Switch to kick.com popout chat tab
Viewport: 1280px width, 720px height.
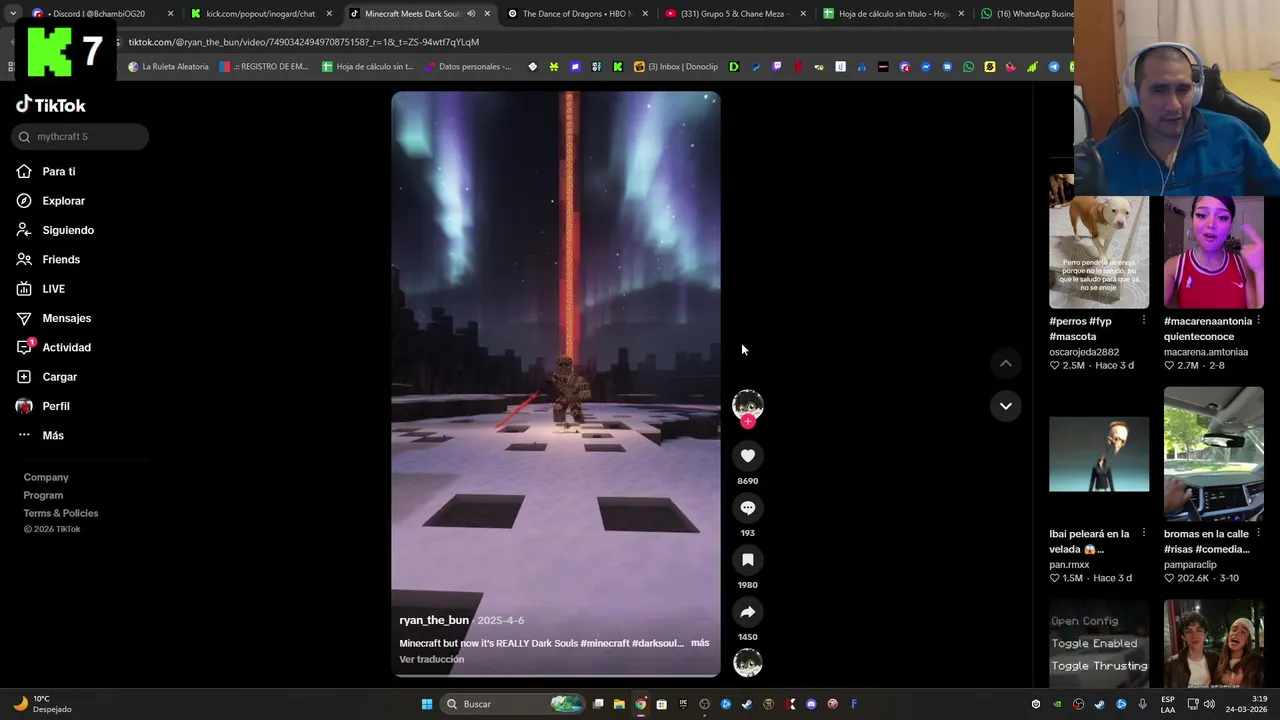coord(260,14)
